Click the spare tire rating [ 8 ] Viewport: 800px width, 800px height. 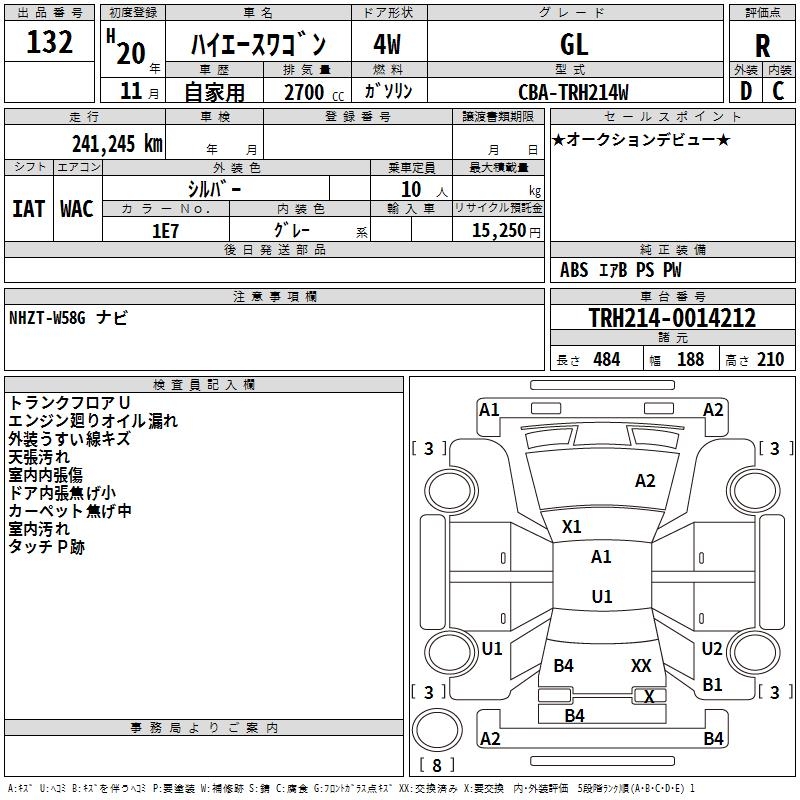pyautogui.click(x=436, y=765)
